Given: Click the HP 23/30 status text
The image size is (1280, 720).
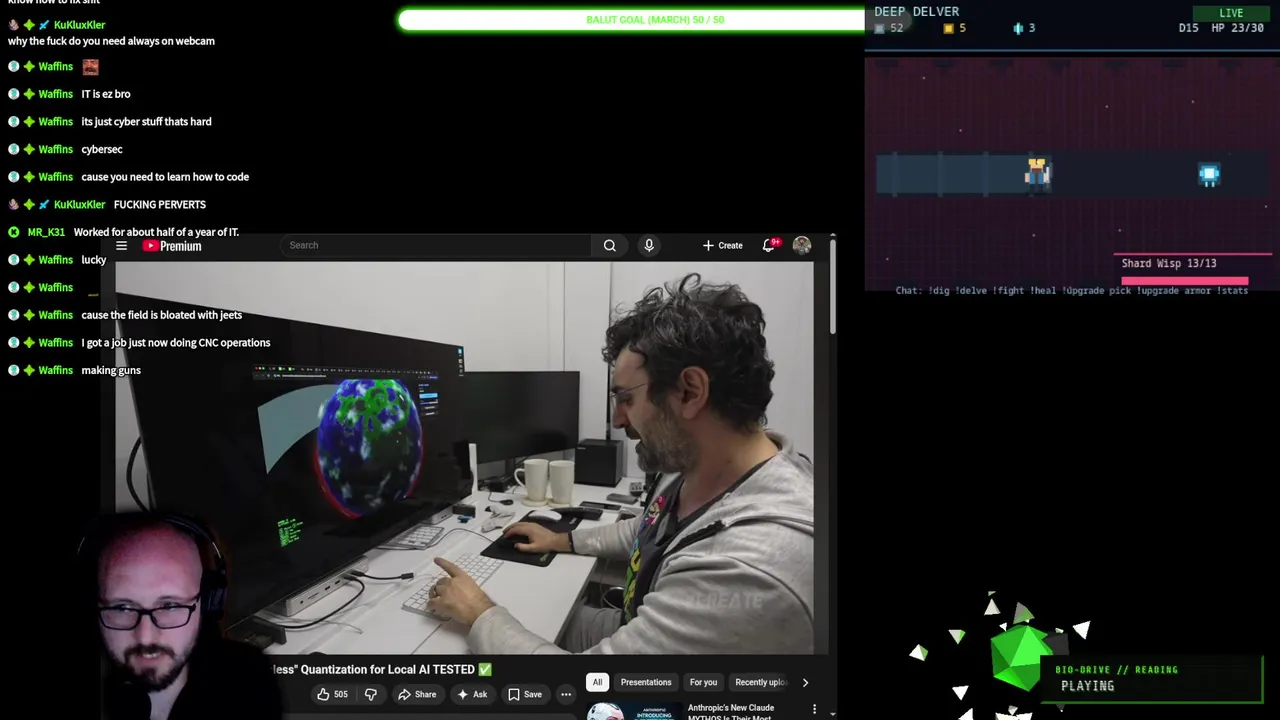Looking at the screenshot, I should point(1237,28).
